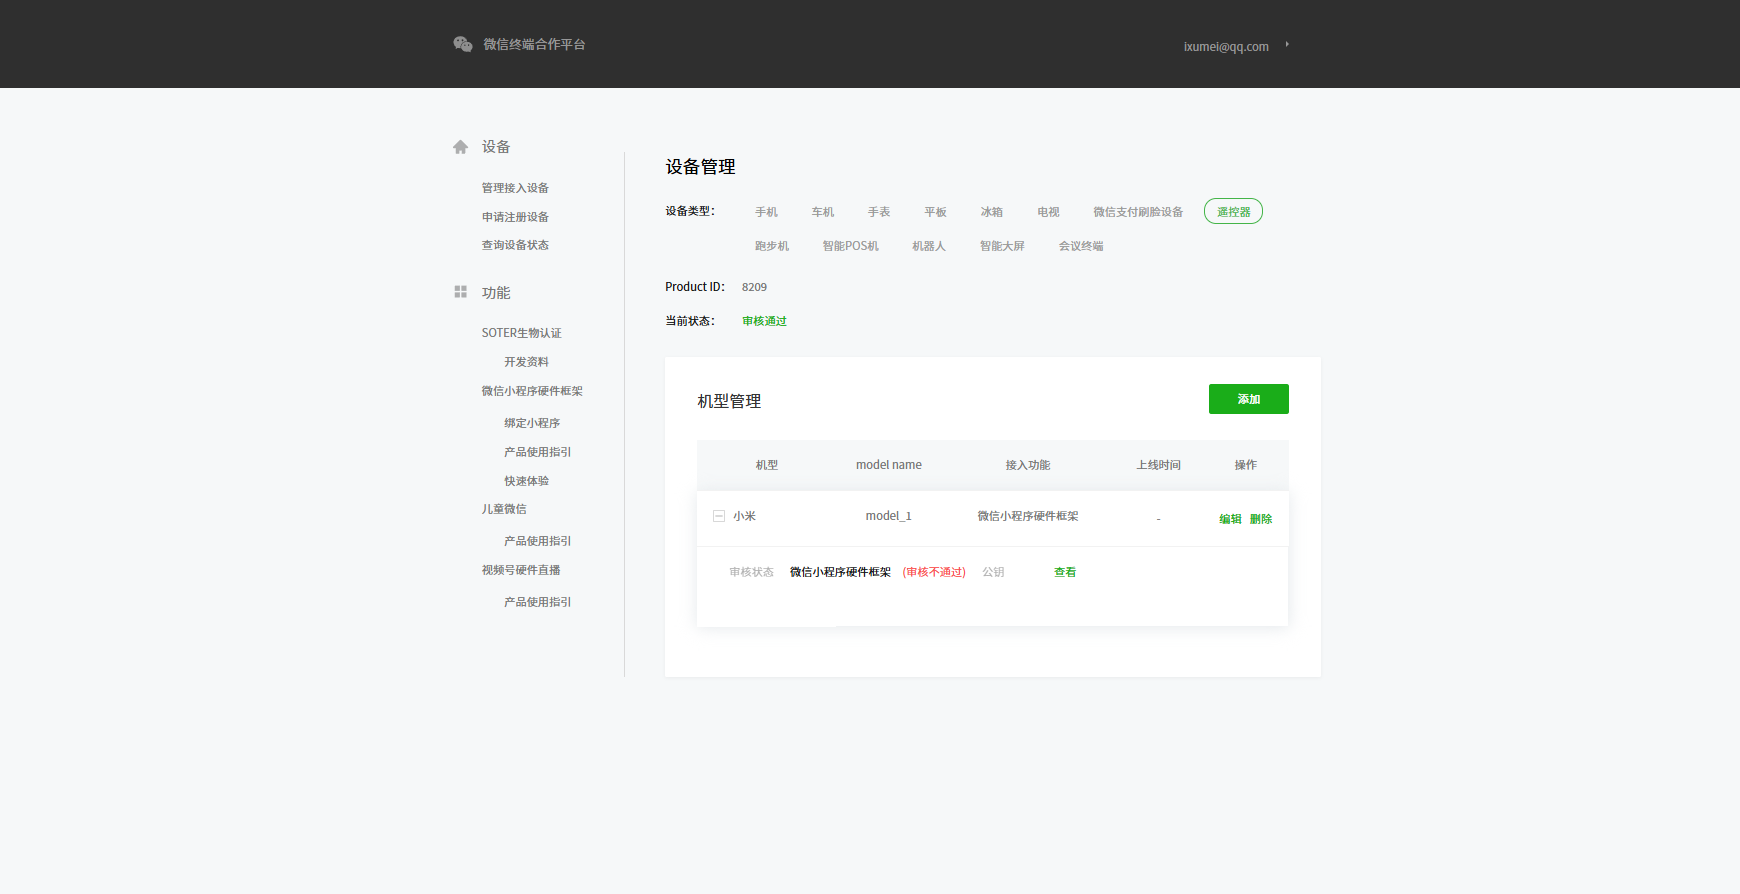
Task: Click 删除 for the 小米 model
Action: (x=1261, y=519)
